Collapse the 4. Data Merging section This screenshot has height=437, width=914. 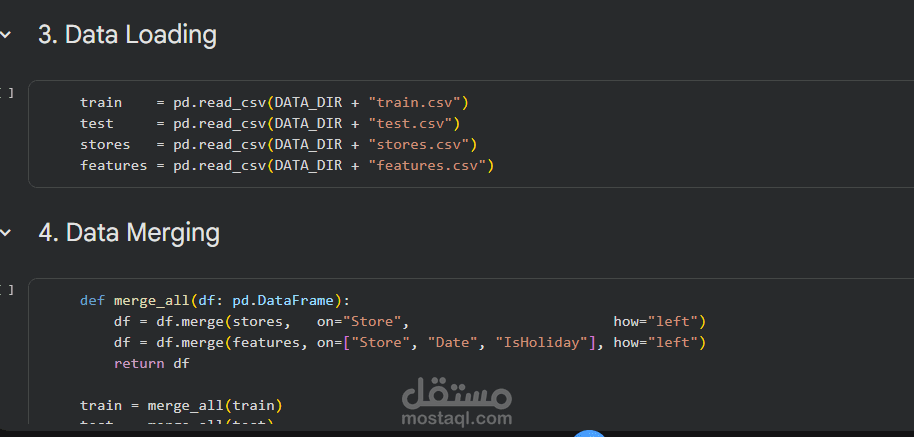tap(5, 233)
